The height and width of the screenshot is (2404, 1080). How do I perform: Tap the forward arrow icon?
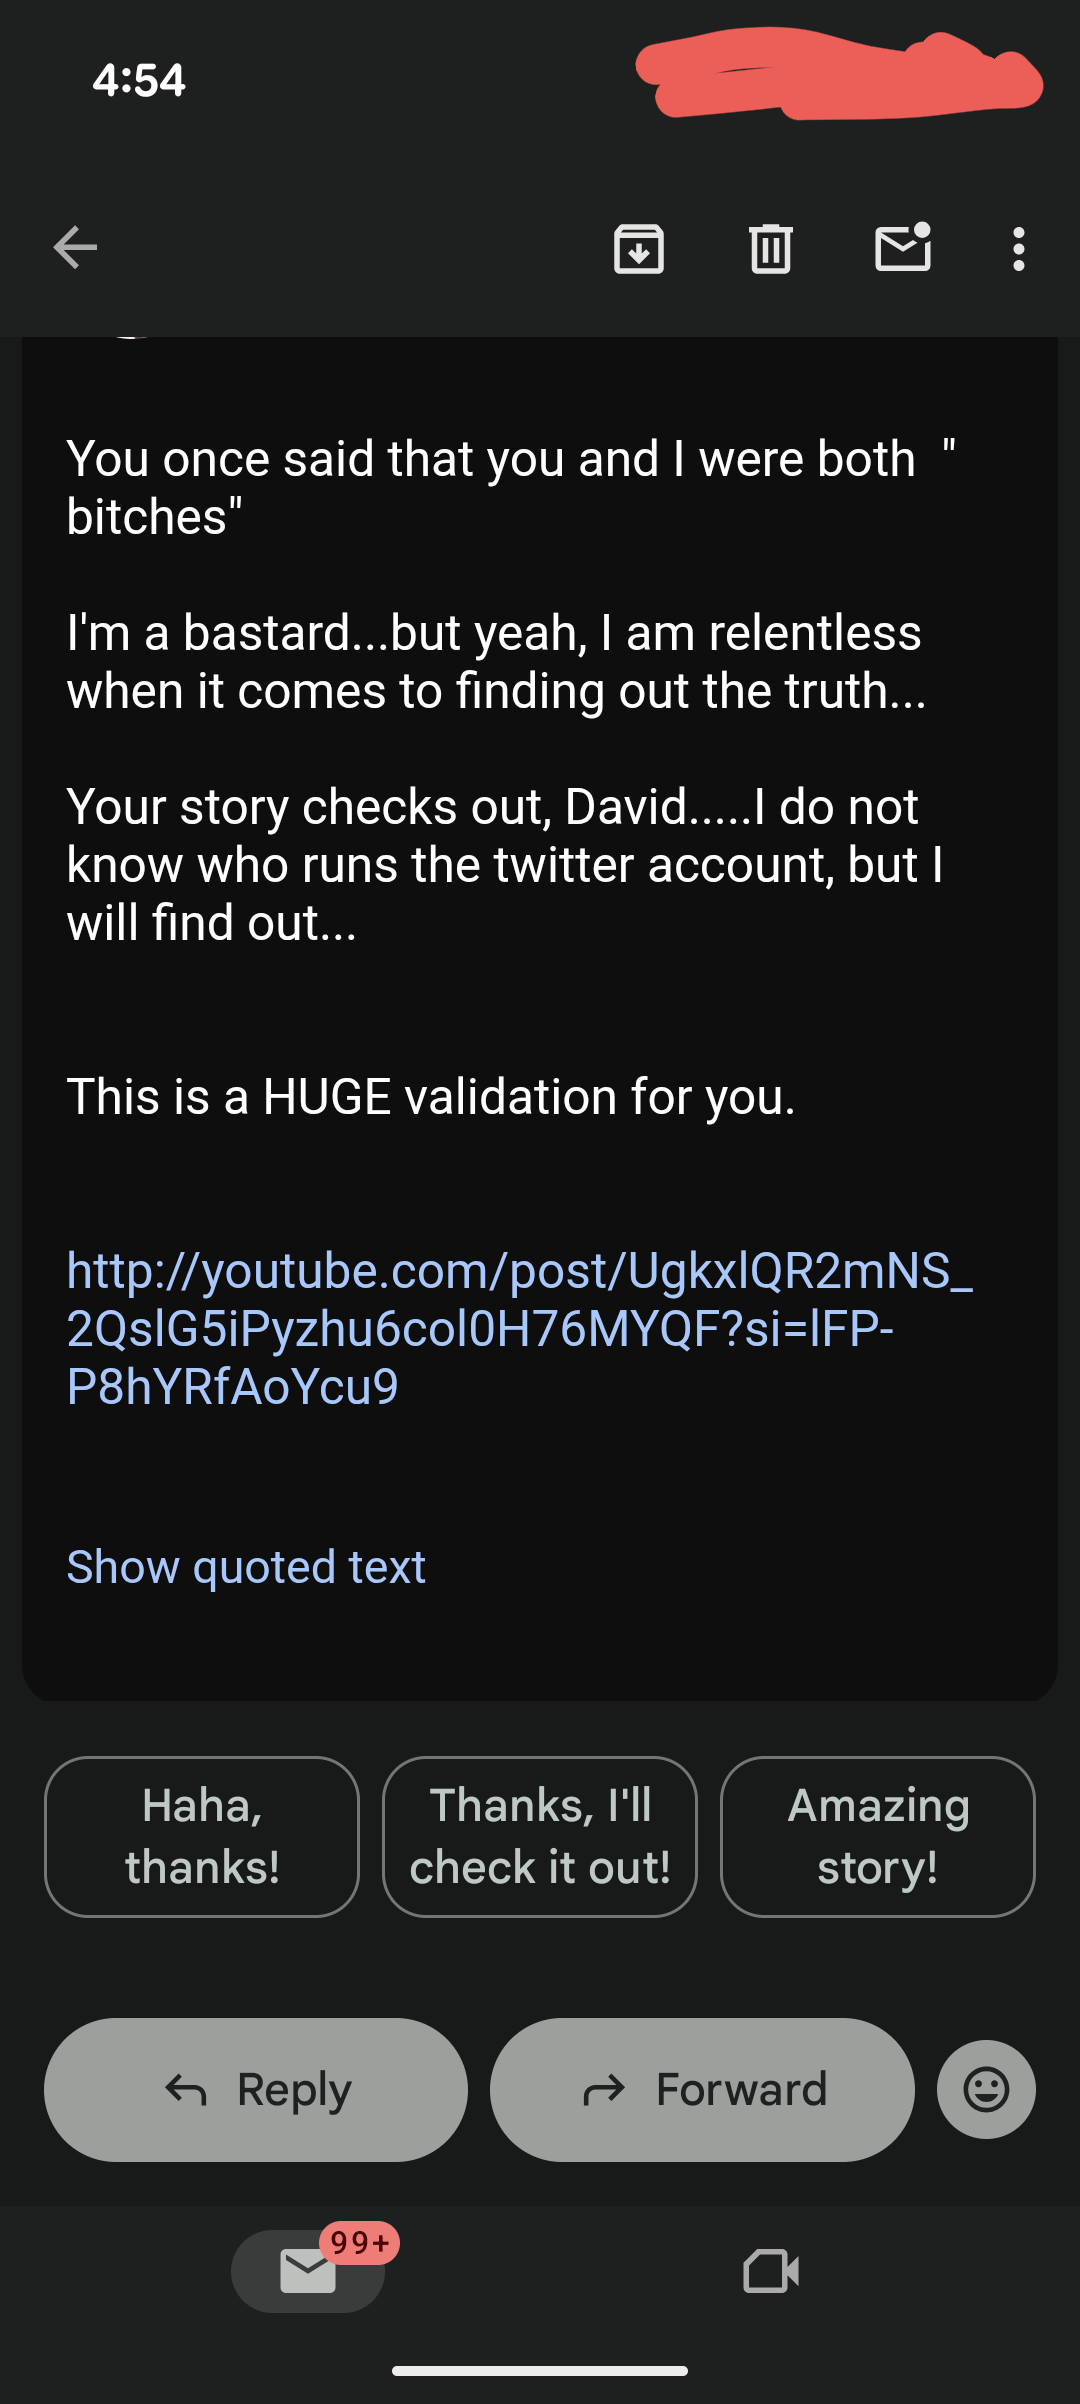tap(604, 2089)
